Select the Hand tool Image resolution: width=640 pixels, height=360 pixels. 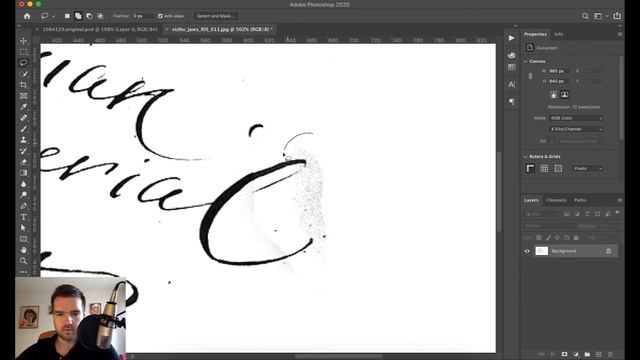pos(23,250)
